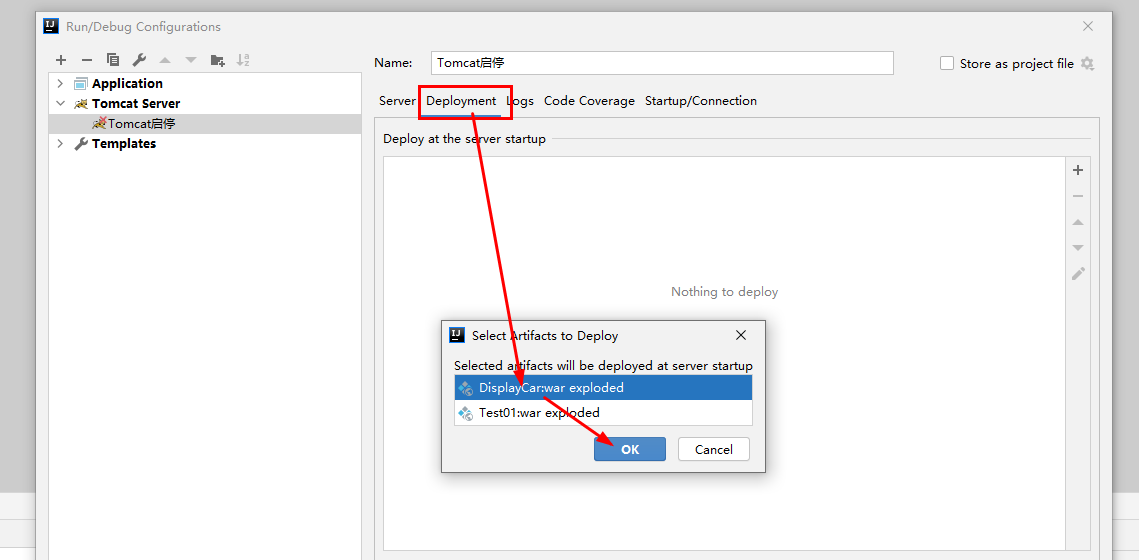Expand the Templates tree node

pyautogui.click(x=60, y=144)
